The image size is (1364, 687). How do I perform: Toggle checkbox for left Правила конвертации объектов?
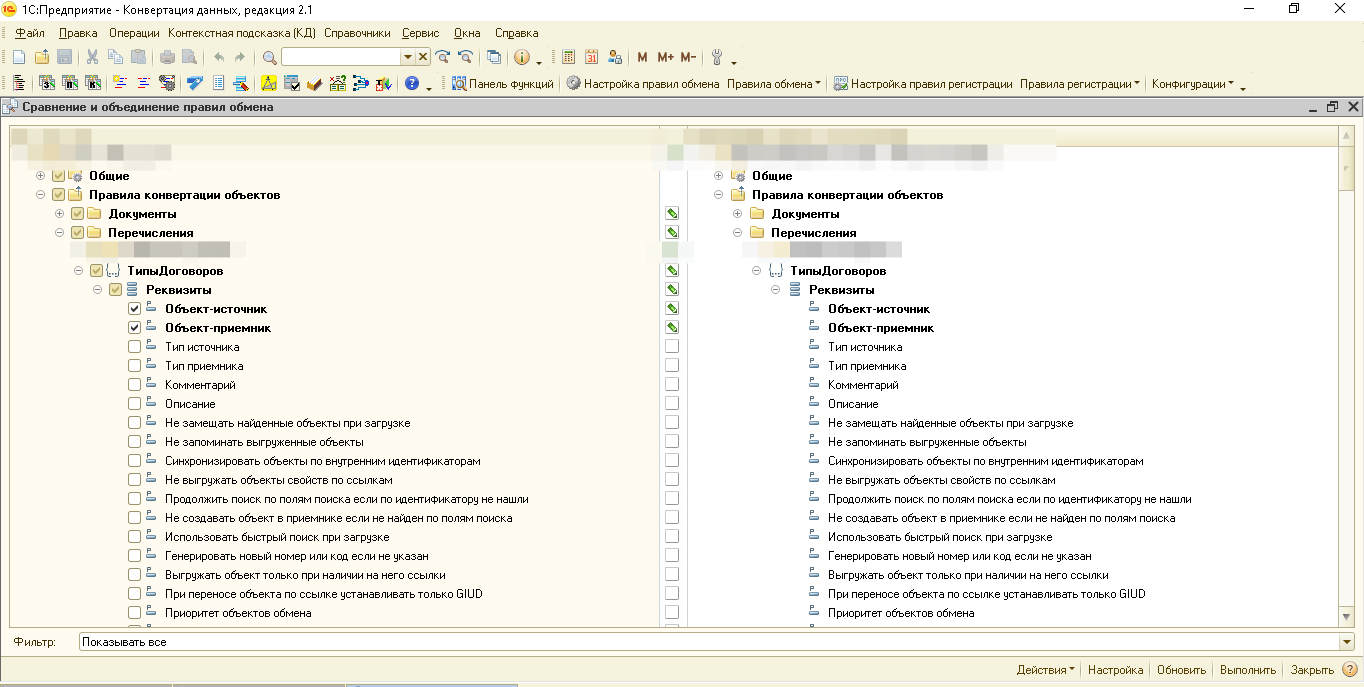coord(58,195)
